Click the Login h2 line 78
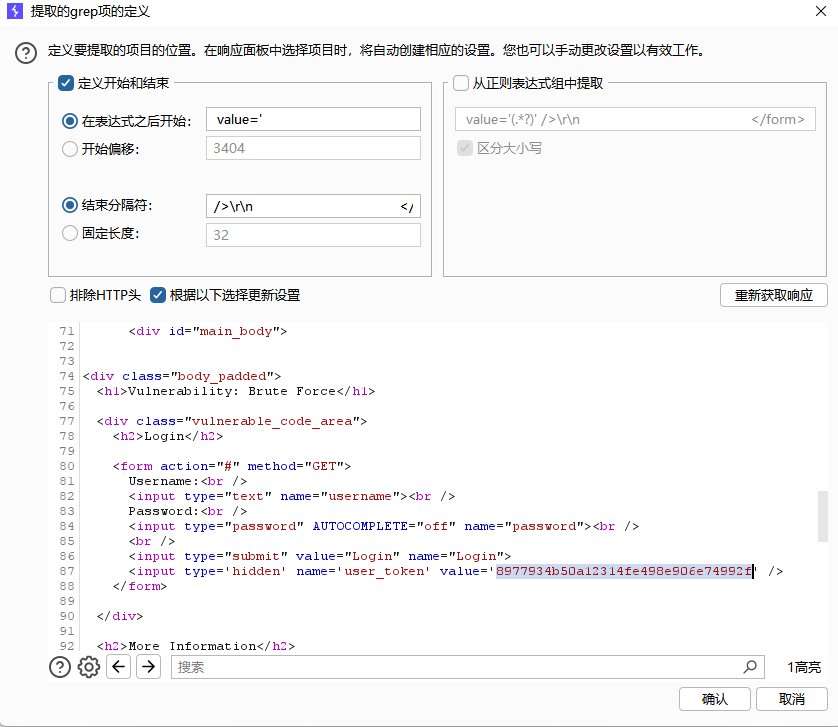Screen dimensions: 838x727 pyautogui.click(x=168, y=436)
